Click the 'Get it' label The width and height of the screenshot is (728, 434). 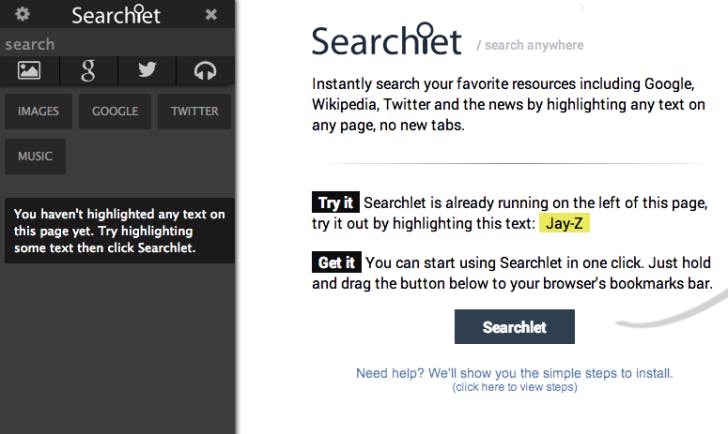point(336,263)
